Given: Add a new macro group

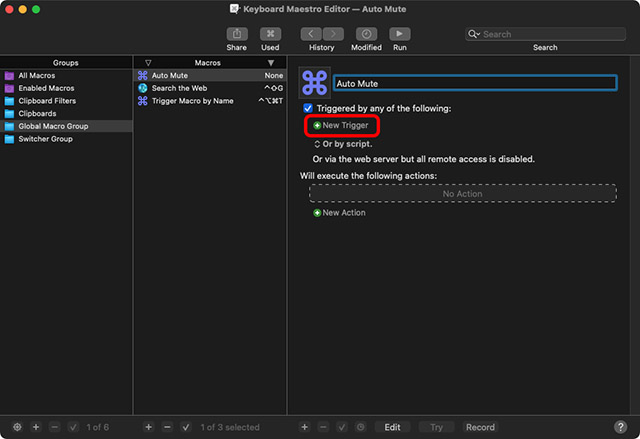Looking at the screenshot, I should click(x=36, y=427).
